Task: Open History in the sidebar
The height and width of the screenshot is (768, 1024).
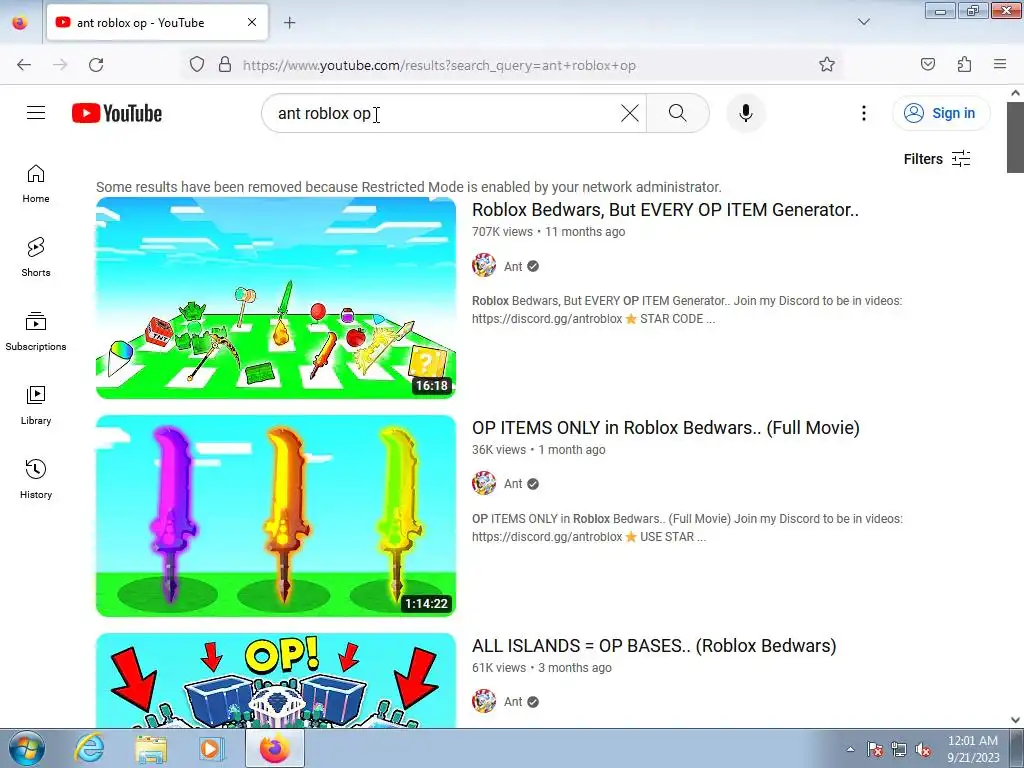Action: pos(36,479)
